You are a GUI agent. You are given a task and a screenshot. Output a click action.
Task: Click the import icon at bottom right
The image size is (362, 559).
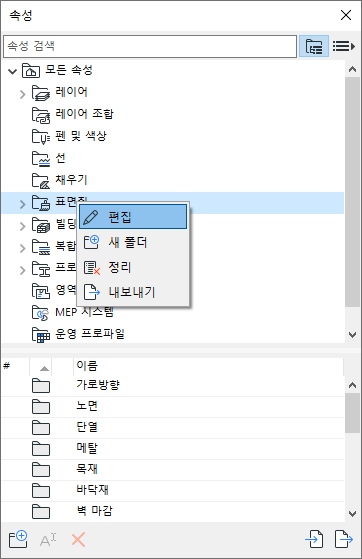point(314,539)
